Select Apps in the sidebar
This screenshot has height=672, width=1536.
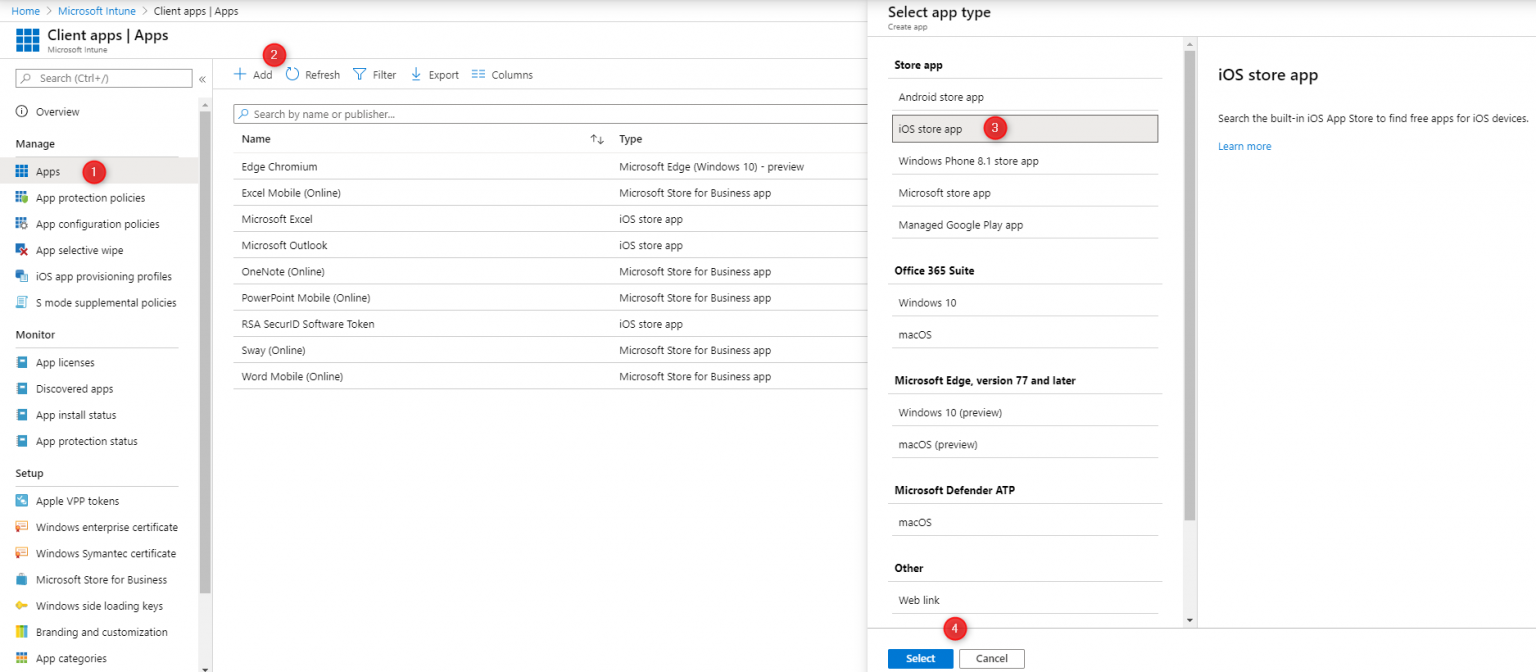[47, 171]
